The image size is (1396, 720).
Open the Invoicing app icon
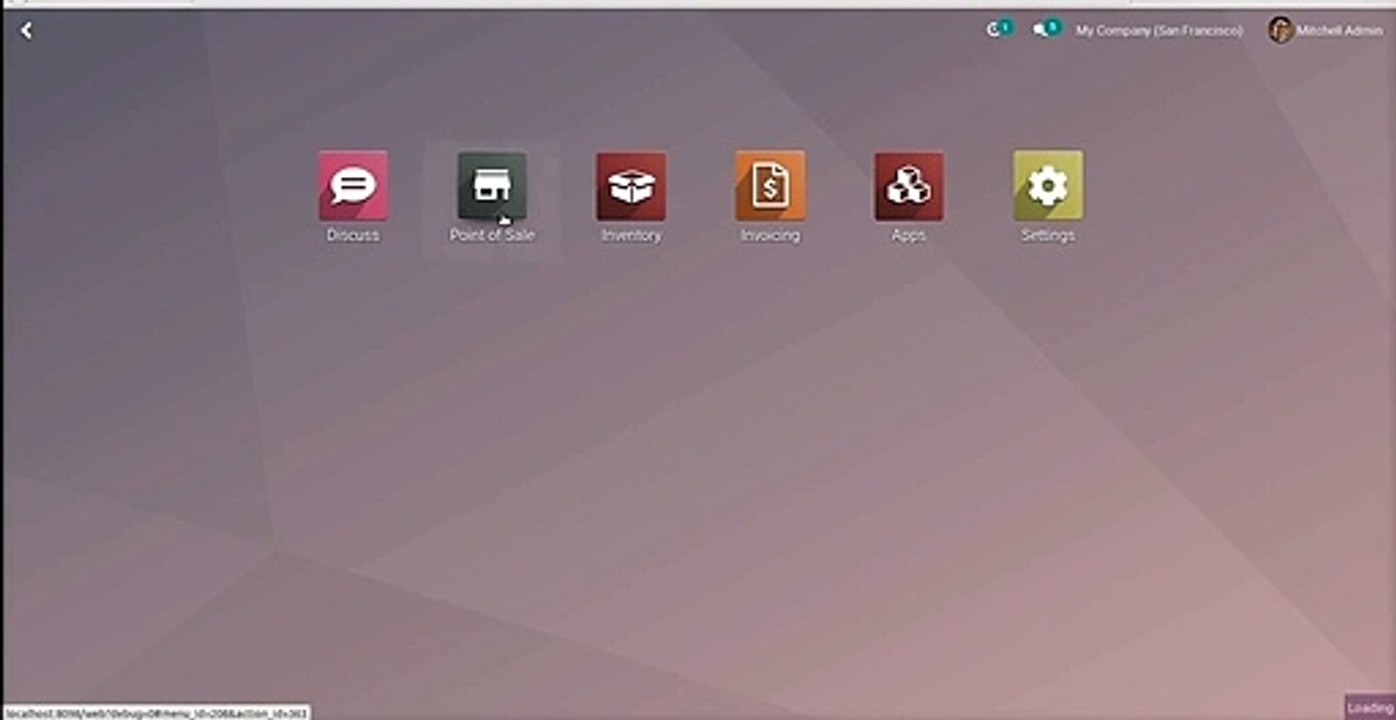tap(770, 186)
